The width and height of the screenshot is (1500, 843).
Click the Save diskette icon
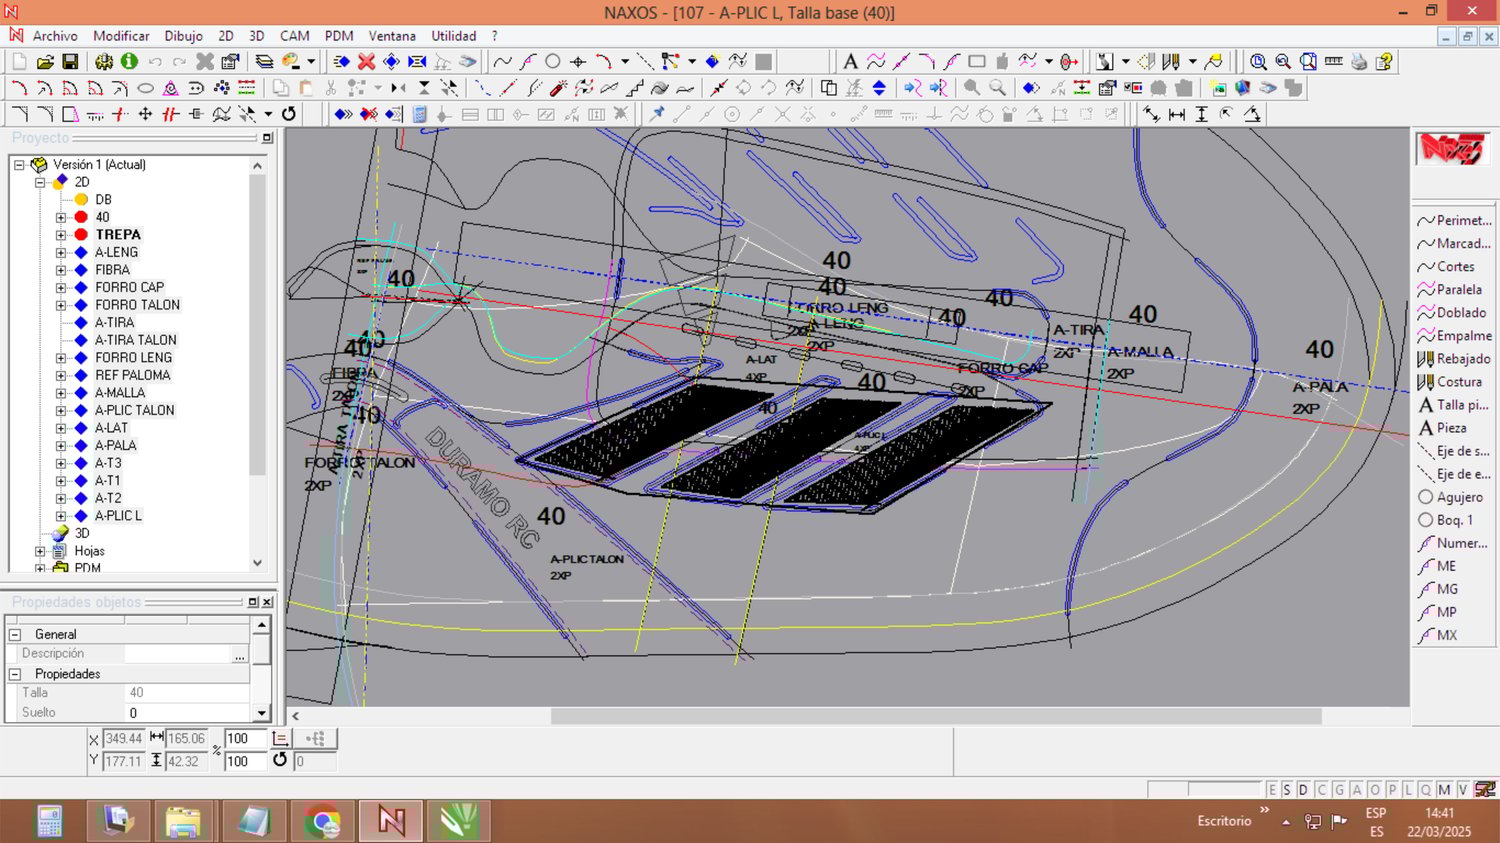(70, 62)
